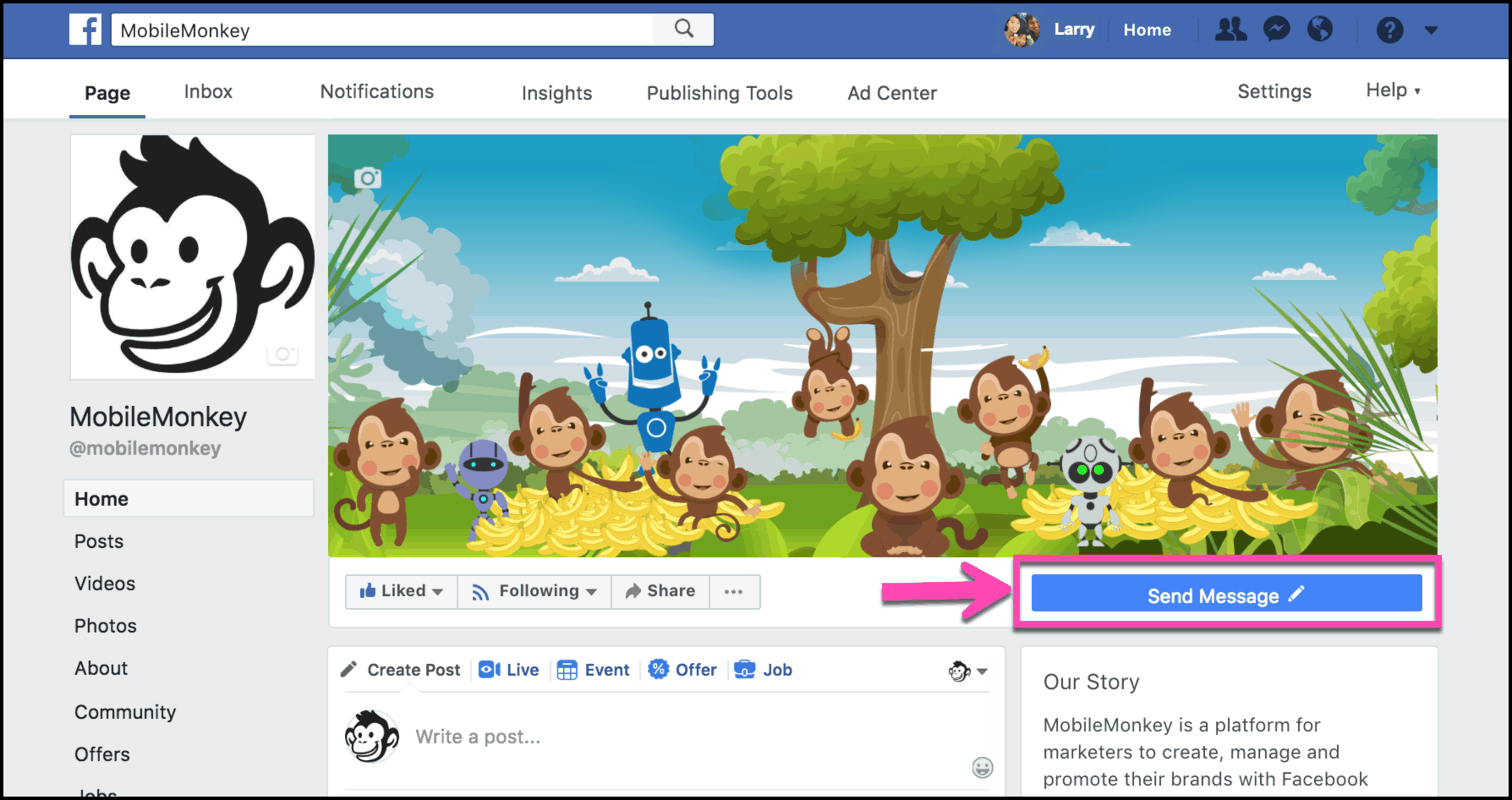Open the Liked dropdown
The width and height of the screenshot is (1512, 800).
coord(402,591)
